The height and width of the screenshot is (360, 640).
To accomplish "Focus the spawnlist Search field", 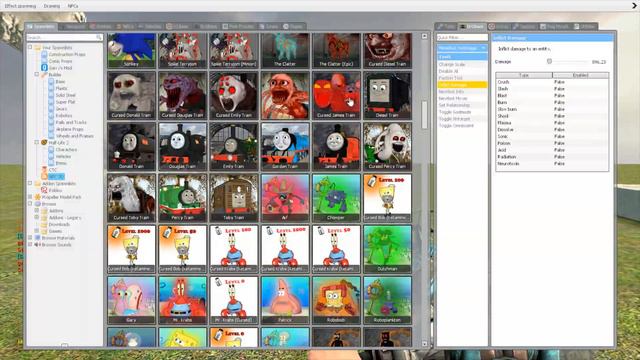I will point(64,37).
